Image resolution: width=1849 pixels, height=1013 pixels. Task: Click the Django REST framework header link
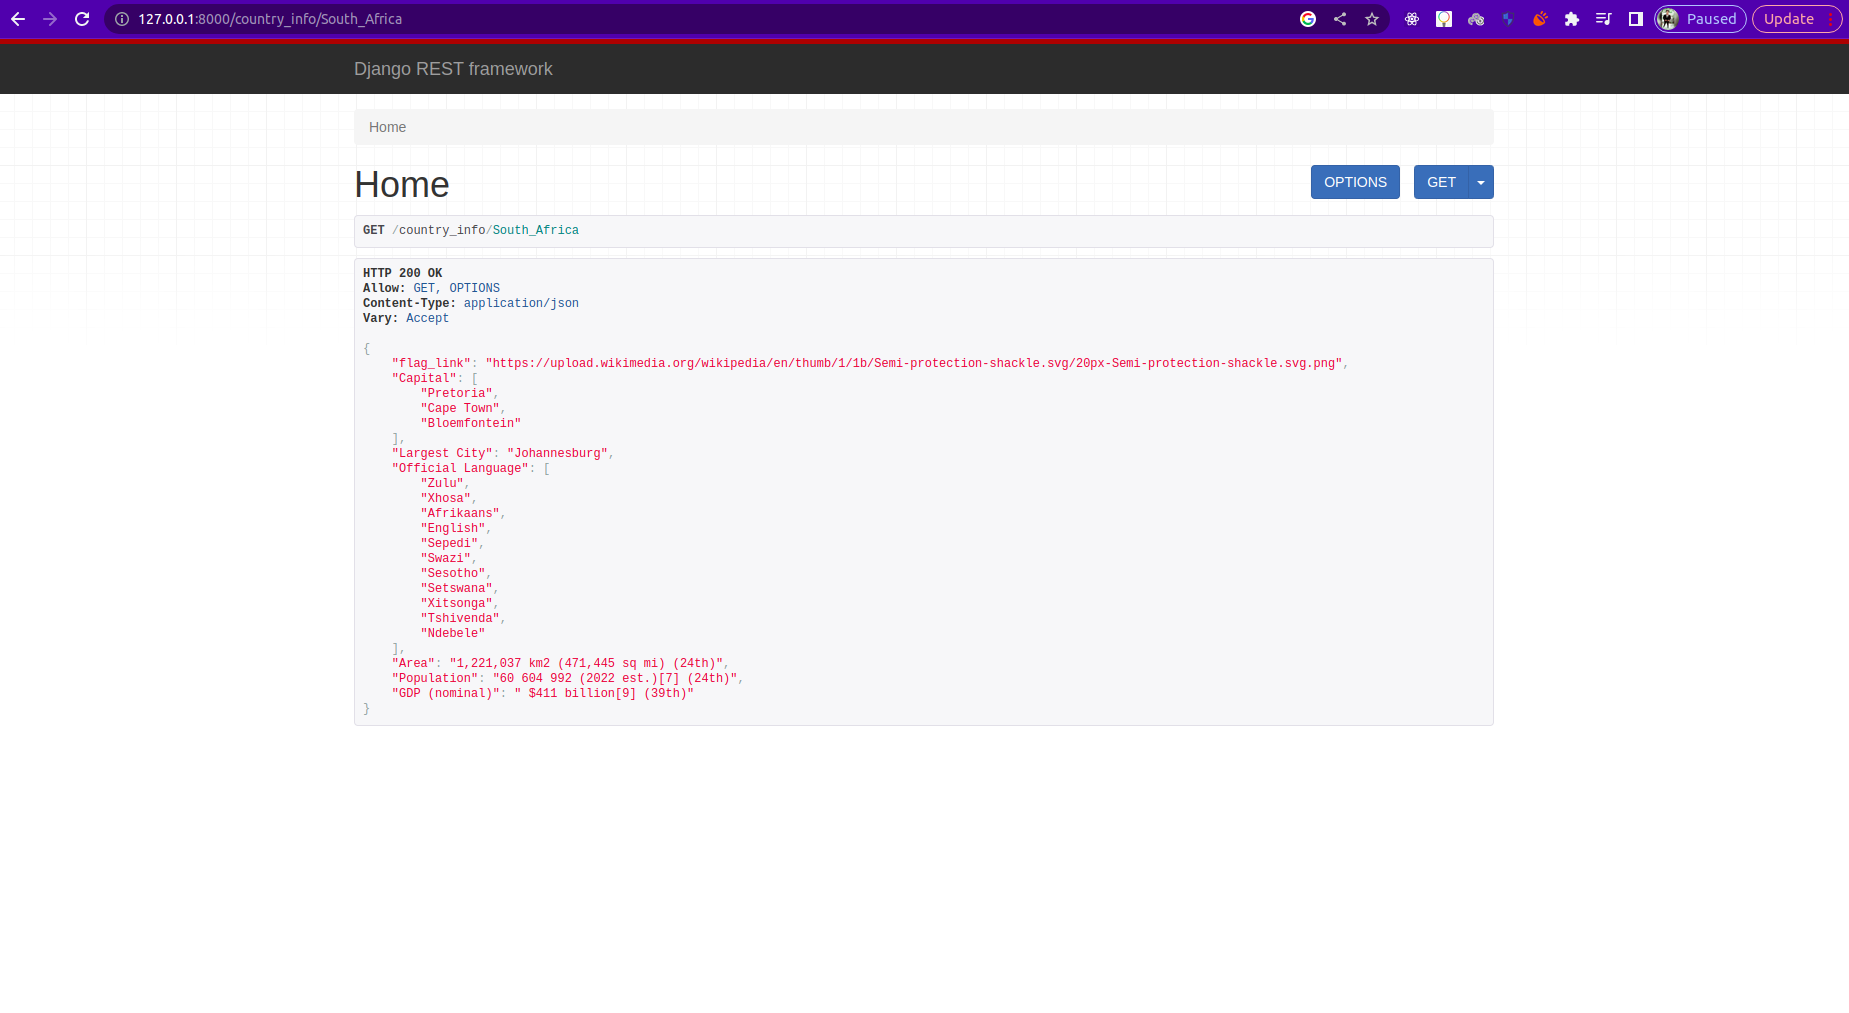tap(453, 68)
